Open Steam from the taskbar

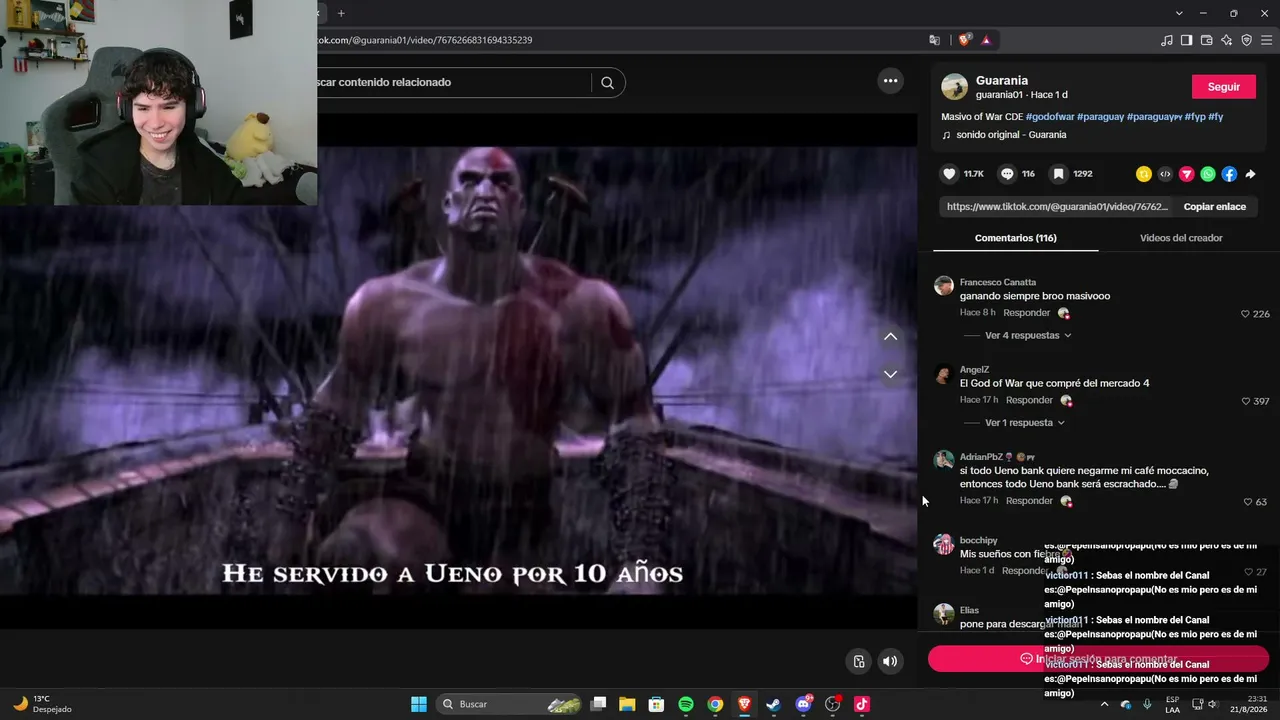coord(773,704)
